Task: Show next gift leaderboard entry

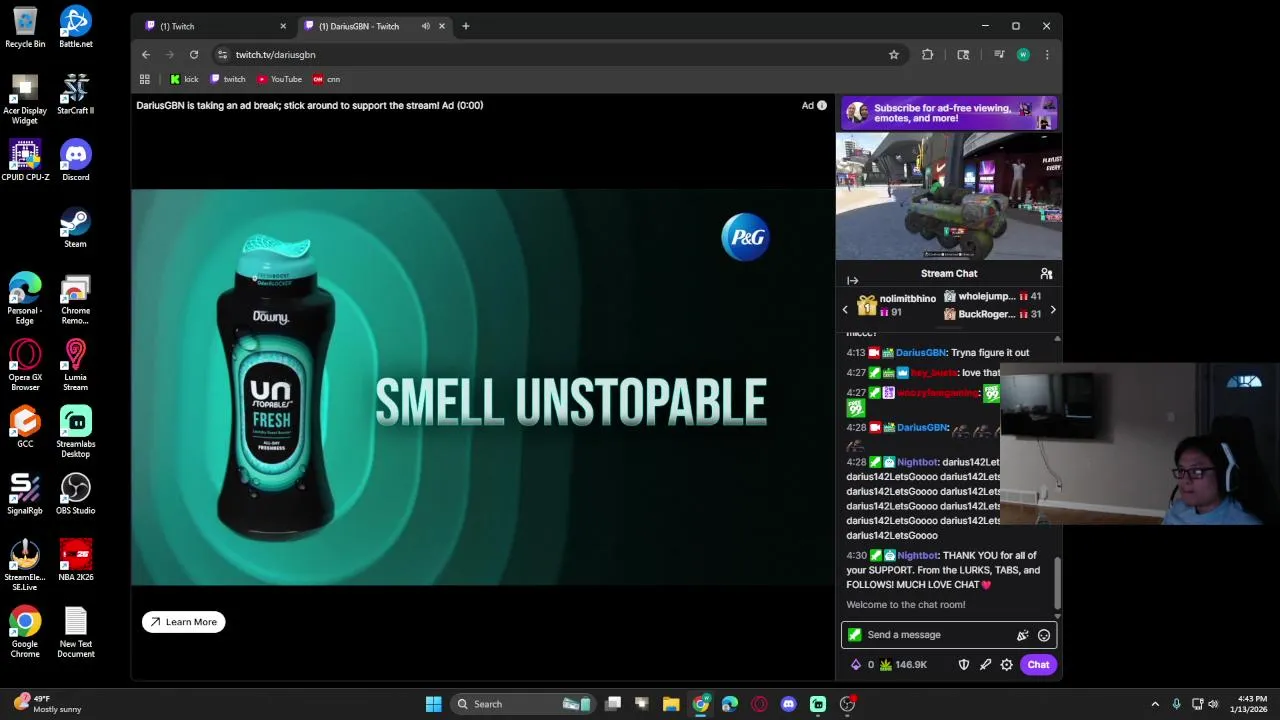Action: tap(1052, 310)
